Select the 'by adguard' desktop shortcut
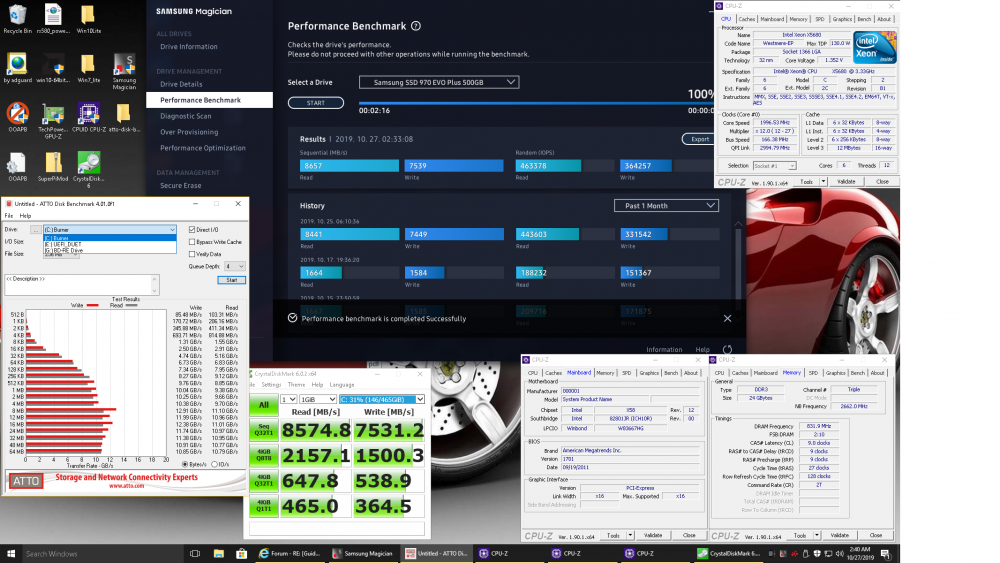This screenshot has width=1000, height=563. [17, 69]
